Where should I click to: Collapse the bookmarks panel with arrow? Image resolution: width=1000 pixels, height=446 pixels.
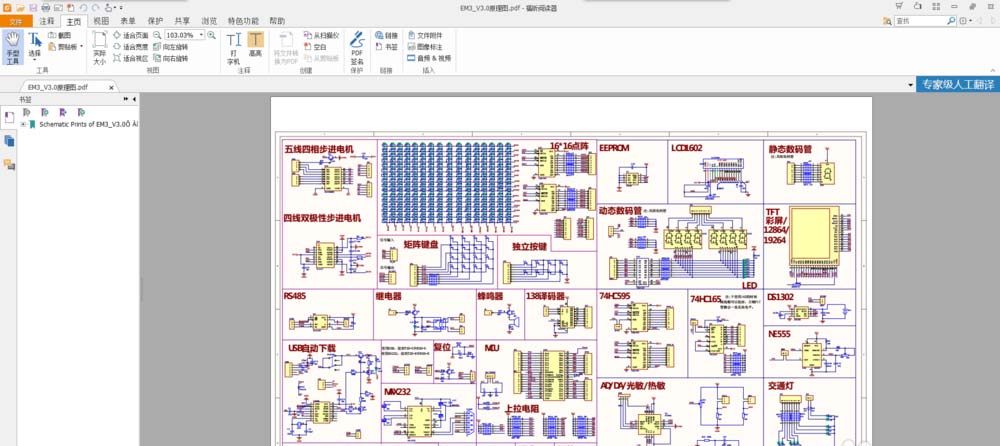(x=133, y=99)
